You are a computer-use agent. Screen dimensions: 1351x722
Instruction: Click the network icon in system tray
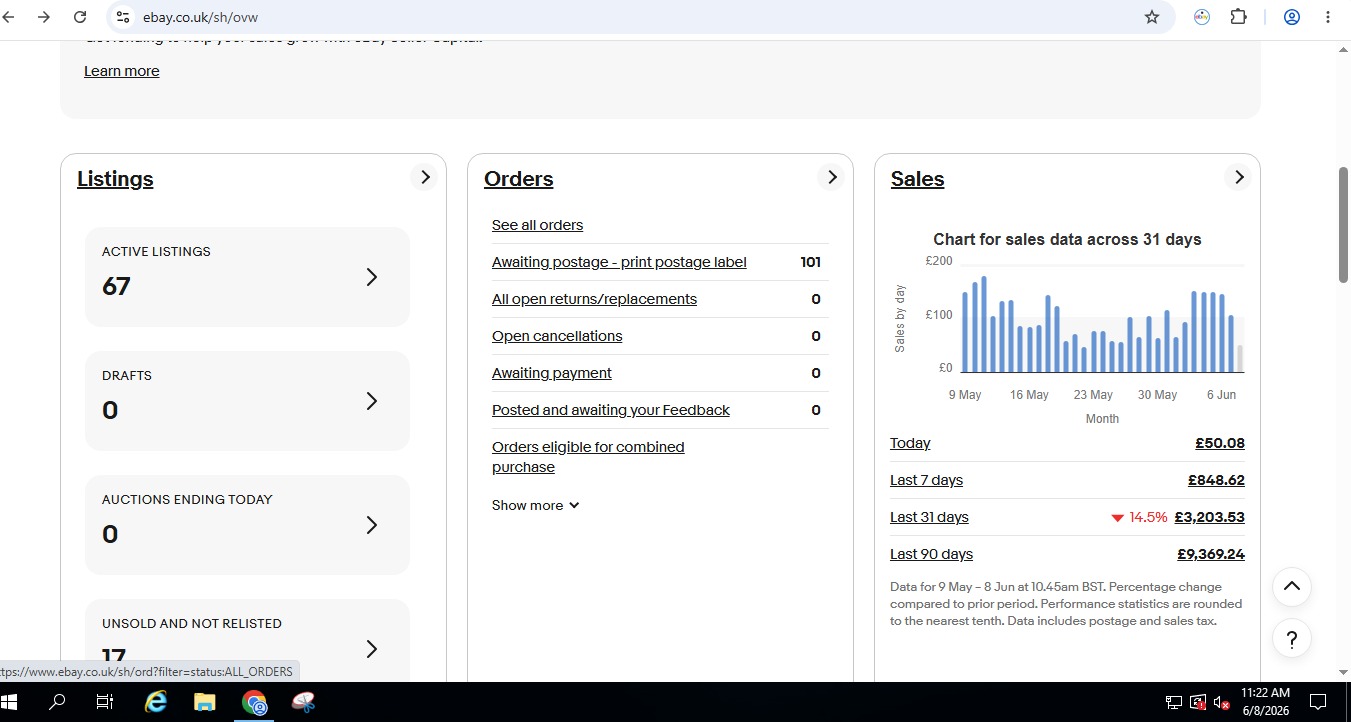(x=1173, y=702)
